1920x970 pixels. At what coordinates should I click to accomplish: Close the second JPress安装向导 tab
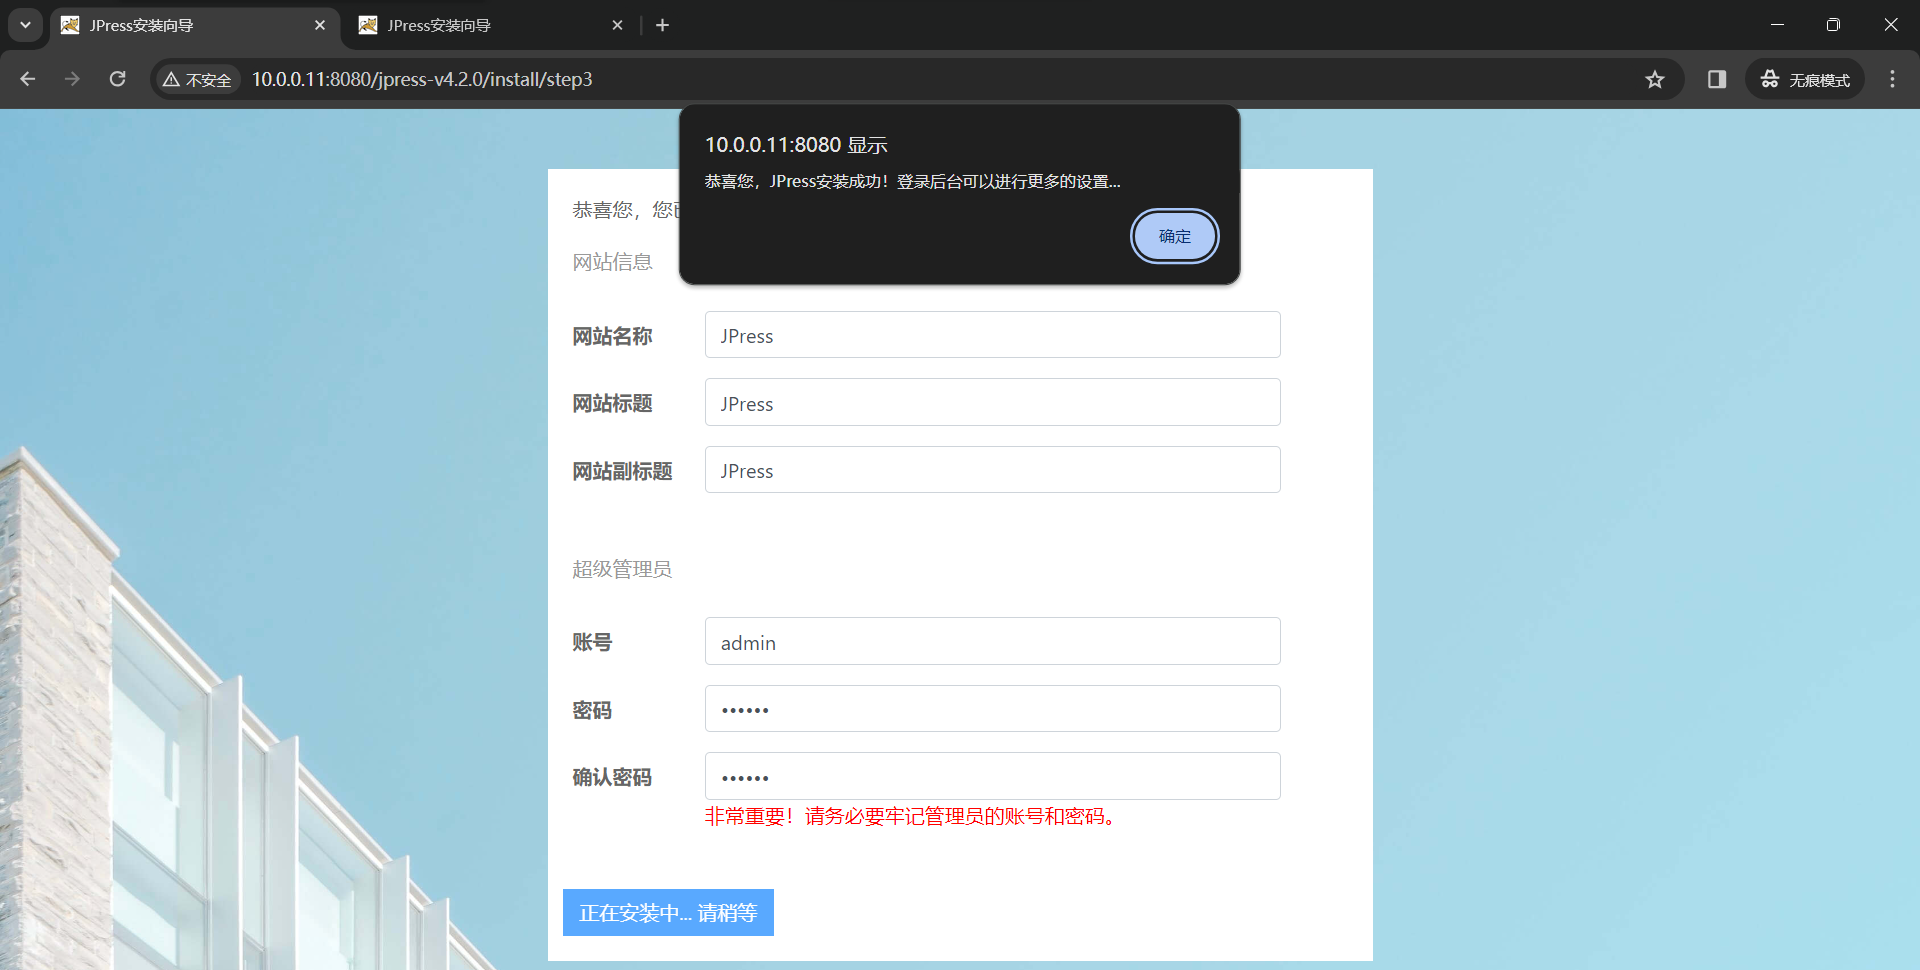pos(617,25)
